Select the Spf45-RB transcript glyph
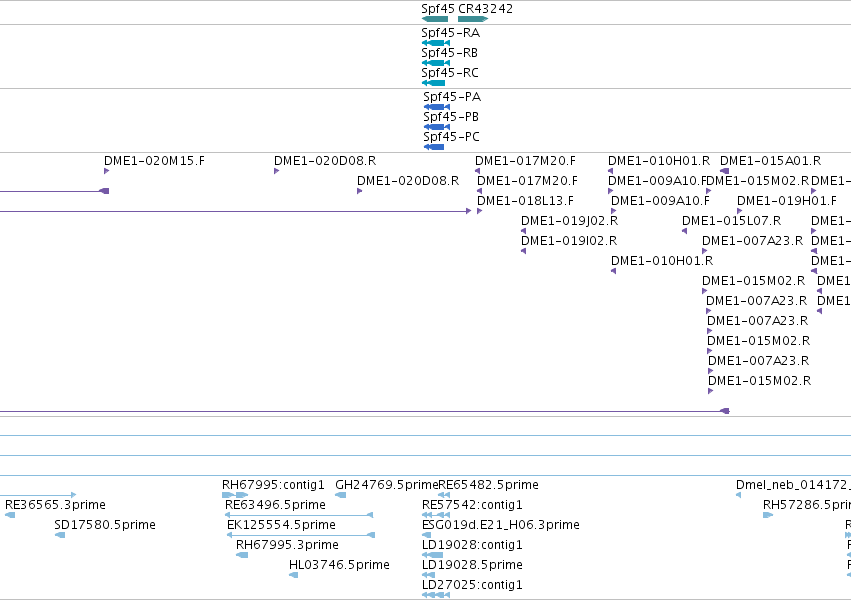The image size is (851, 600). [436, 63]
